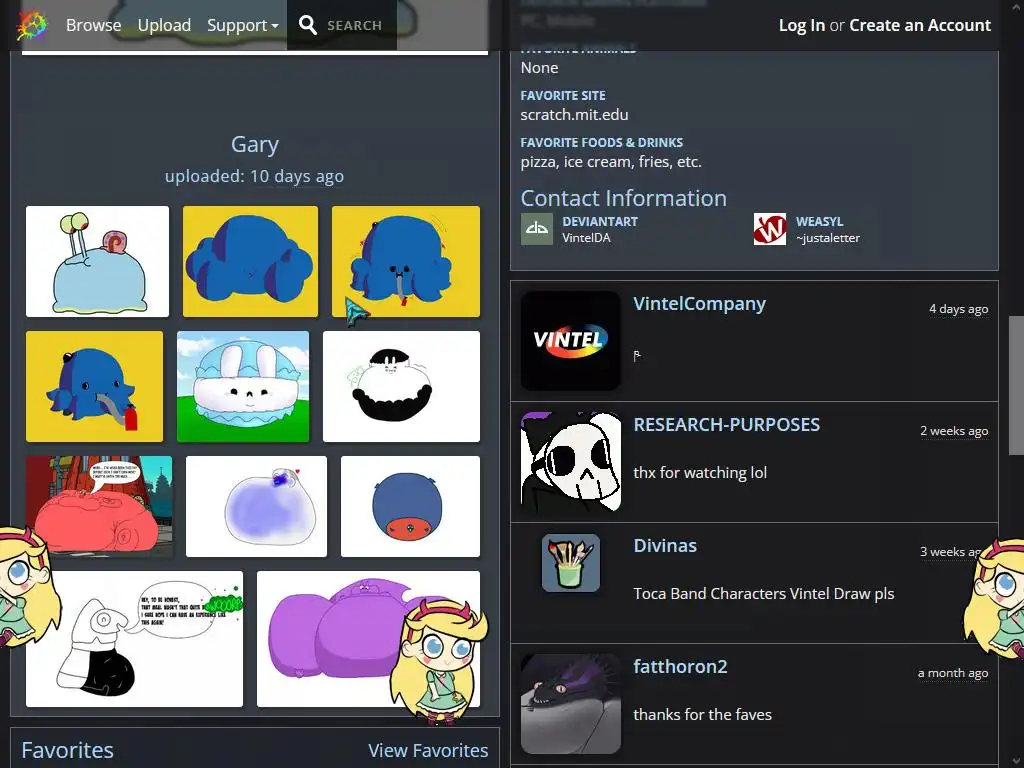Open Divinas user profile link
Image resolution: width=1024 pixels, height=768 pixels.
[665, 545]
